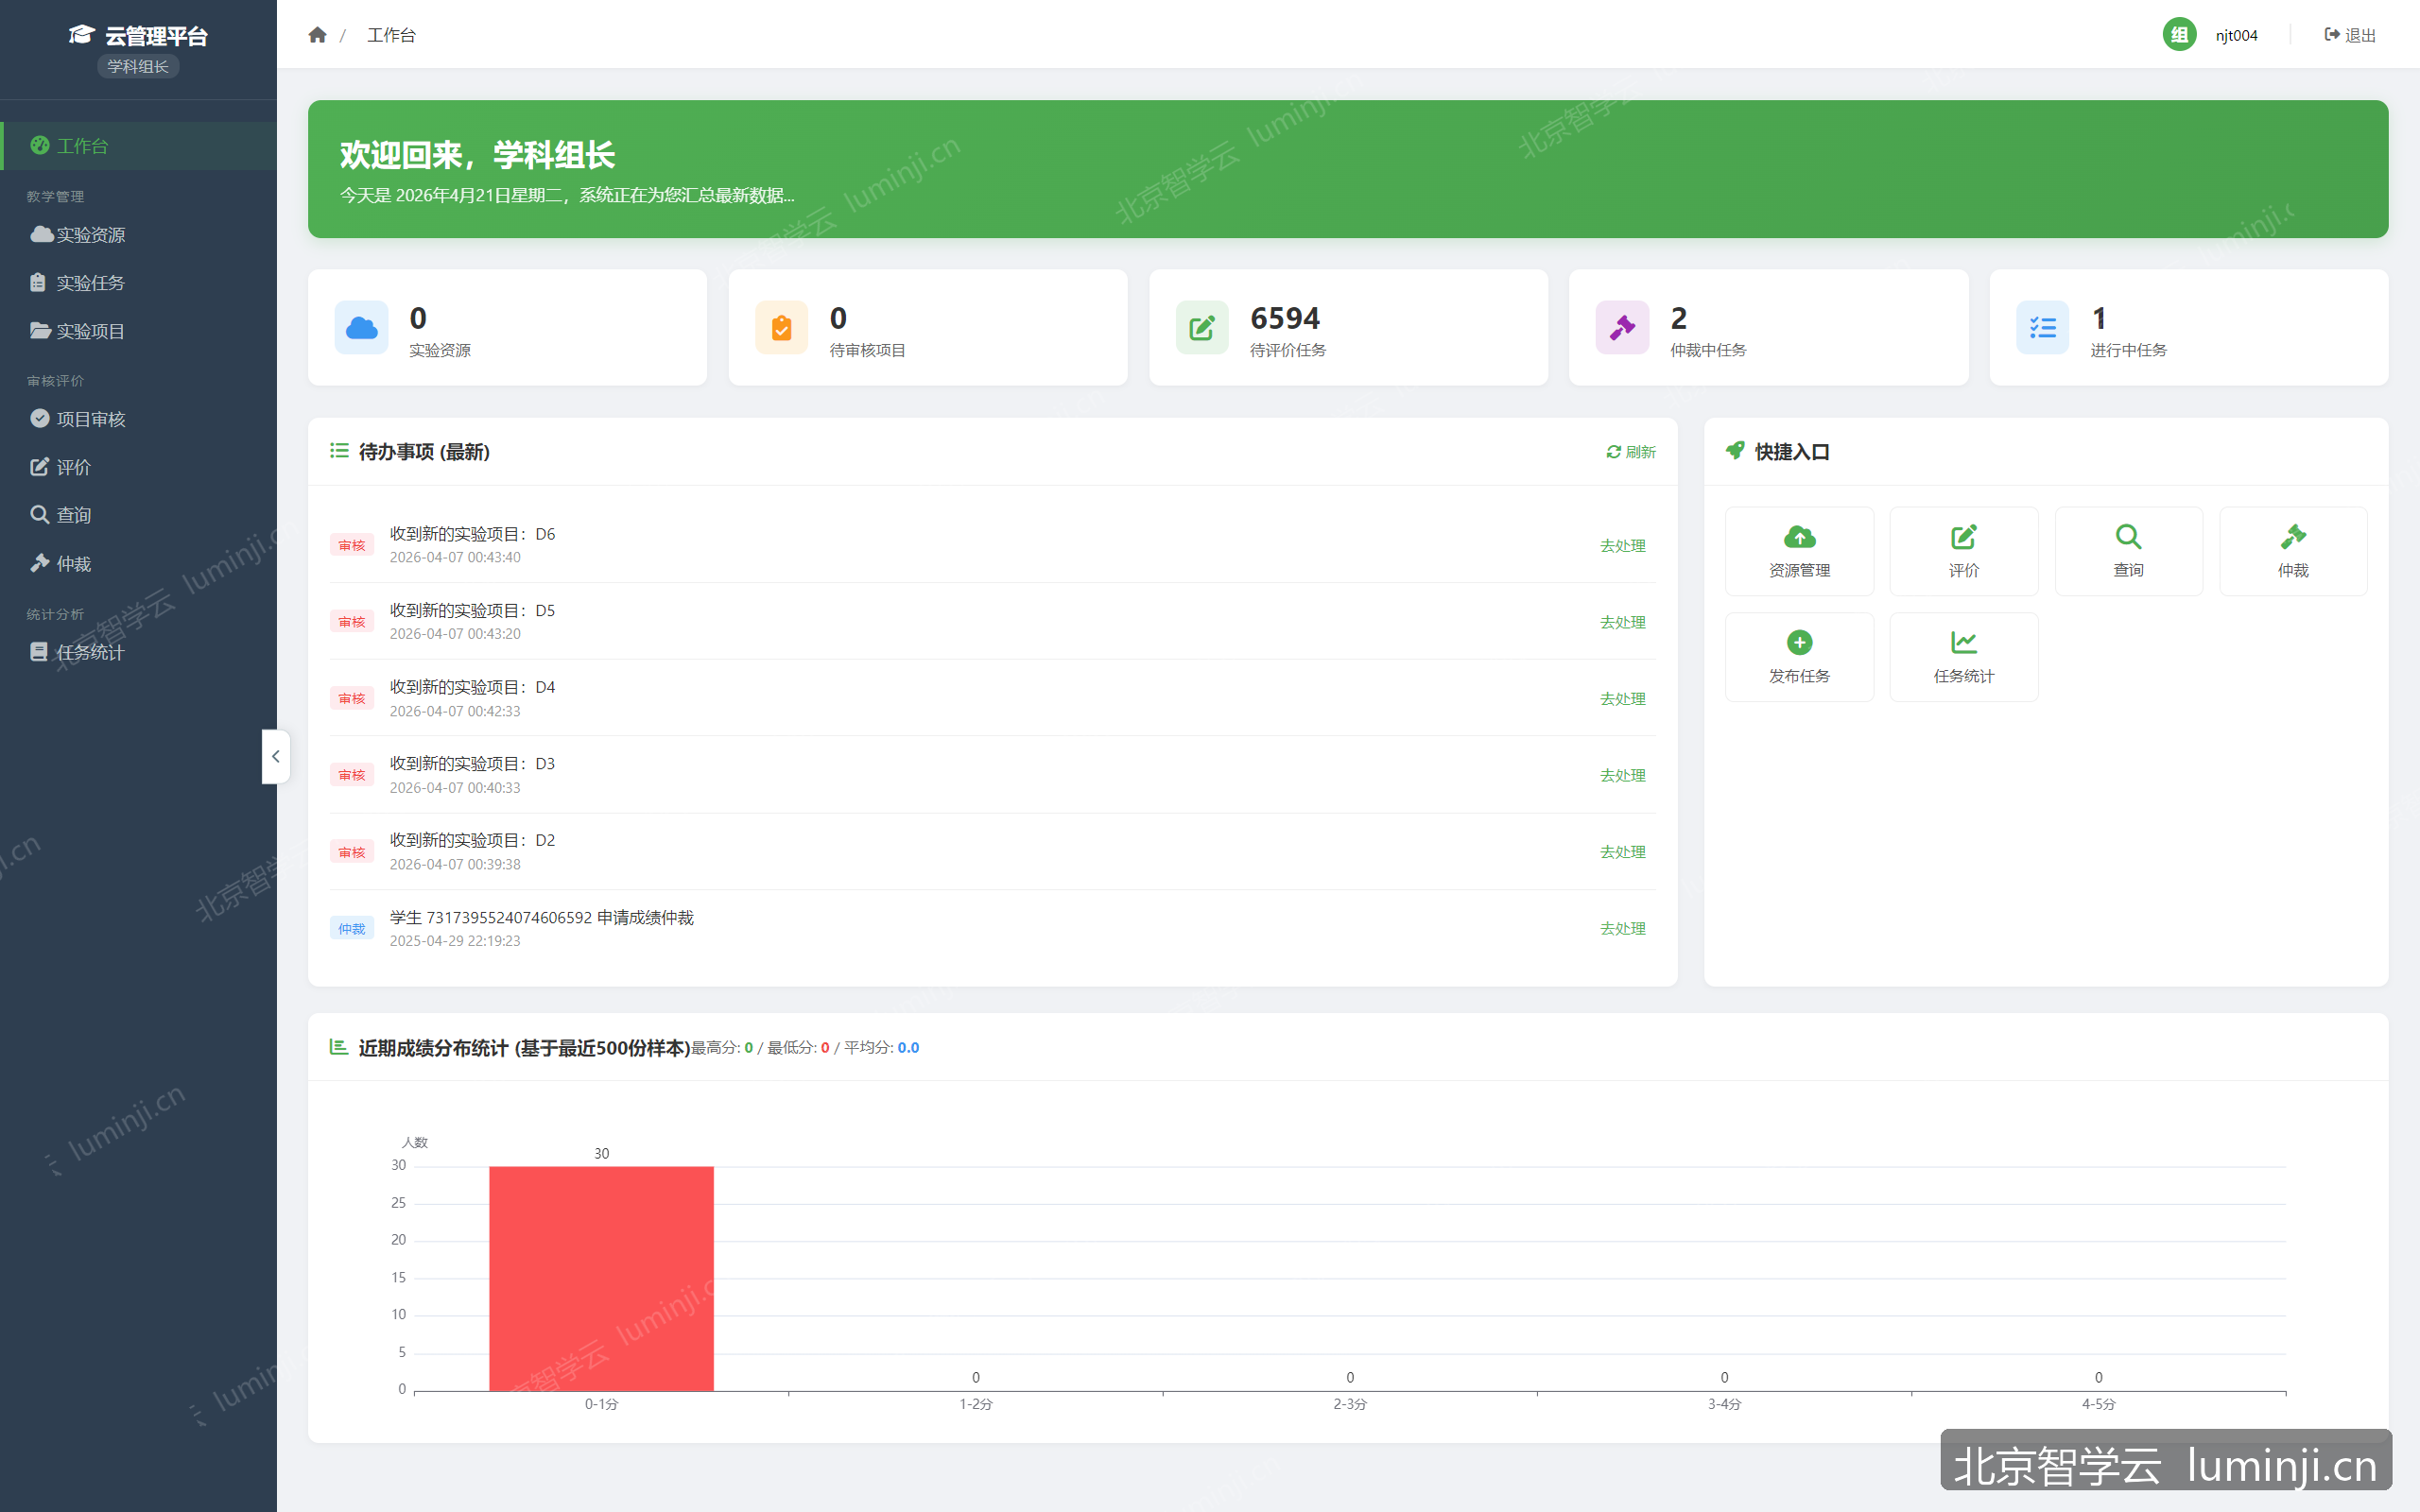Image resolution: width=2420 pixels, height=1512 pixels.
Task: Click the home icon in breadcrumb
Action: (317, 35)
